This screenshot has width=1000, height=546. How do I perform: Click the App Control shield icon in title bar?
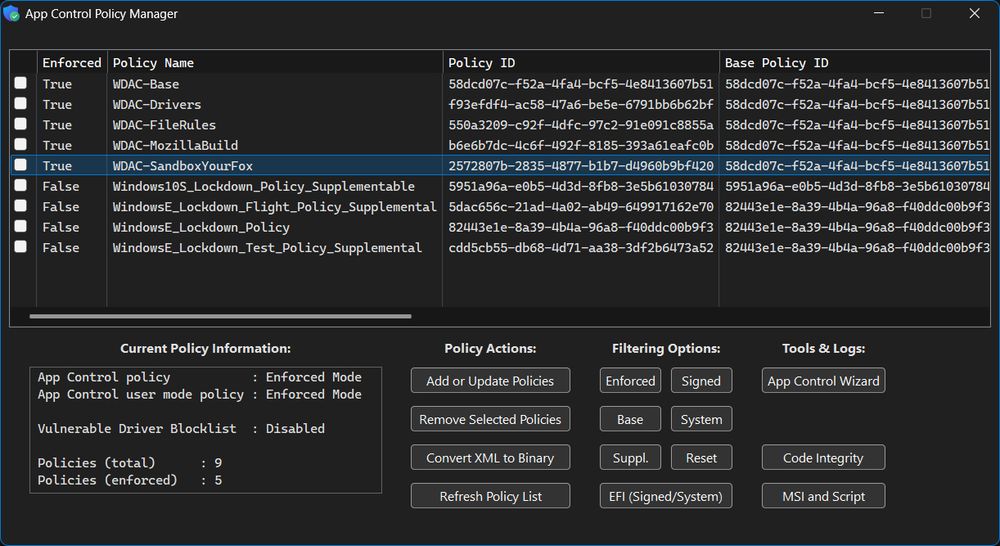point(11,13)
